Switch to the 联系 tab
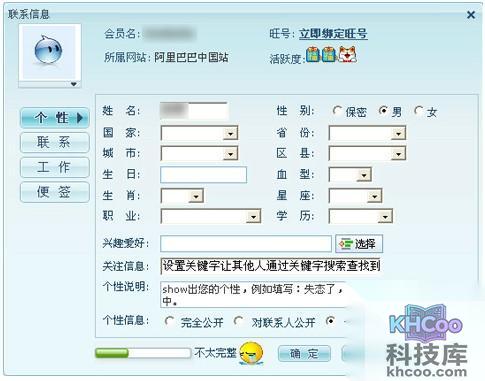Viewport: 485px width, 381px height. [x=55, y=143]
